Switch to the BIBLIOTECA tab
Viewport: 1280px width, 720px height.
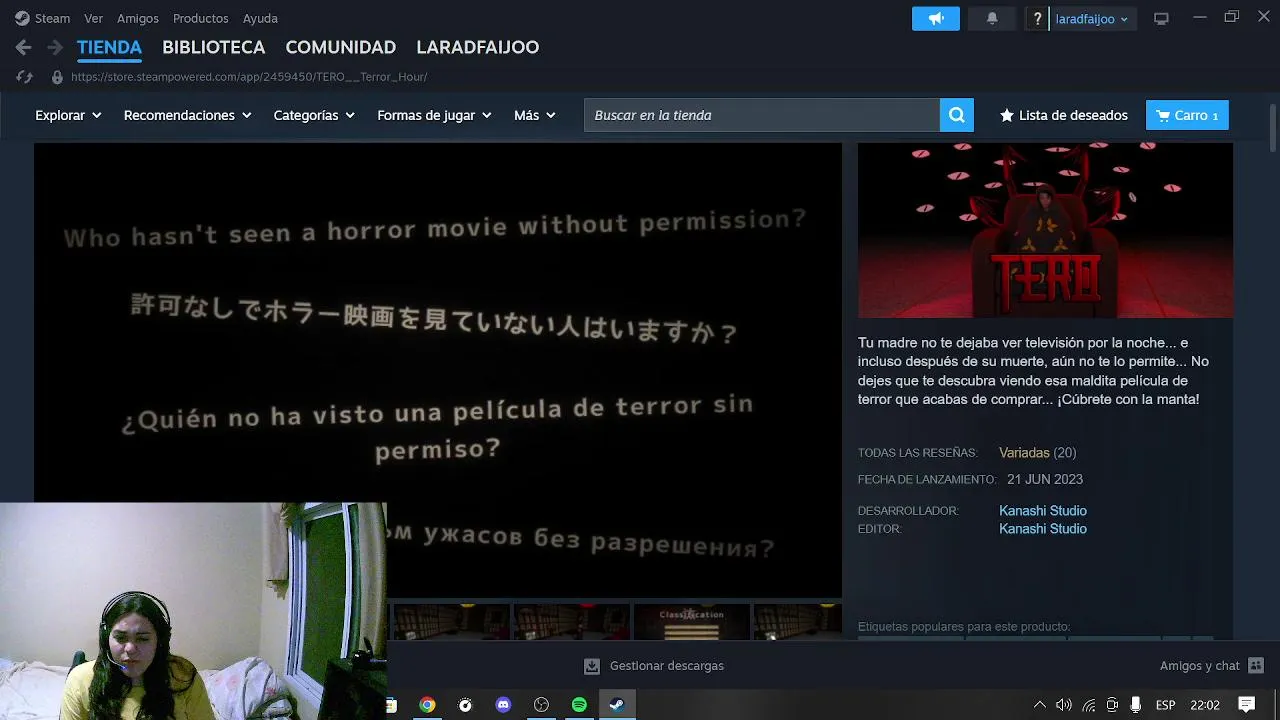213,47
